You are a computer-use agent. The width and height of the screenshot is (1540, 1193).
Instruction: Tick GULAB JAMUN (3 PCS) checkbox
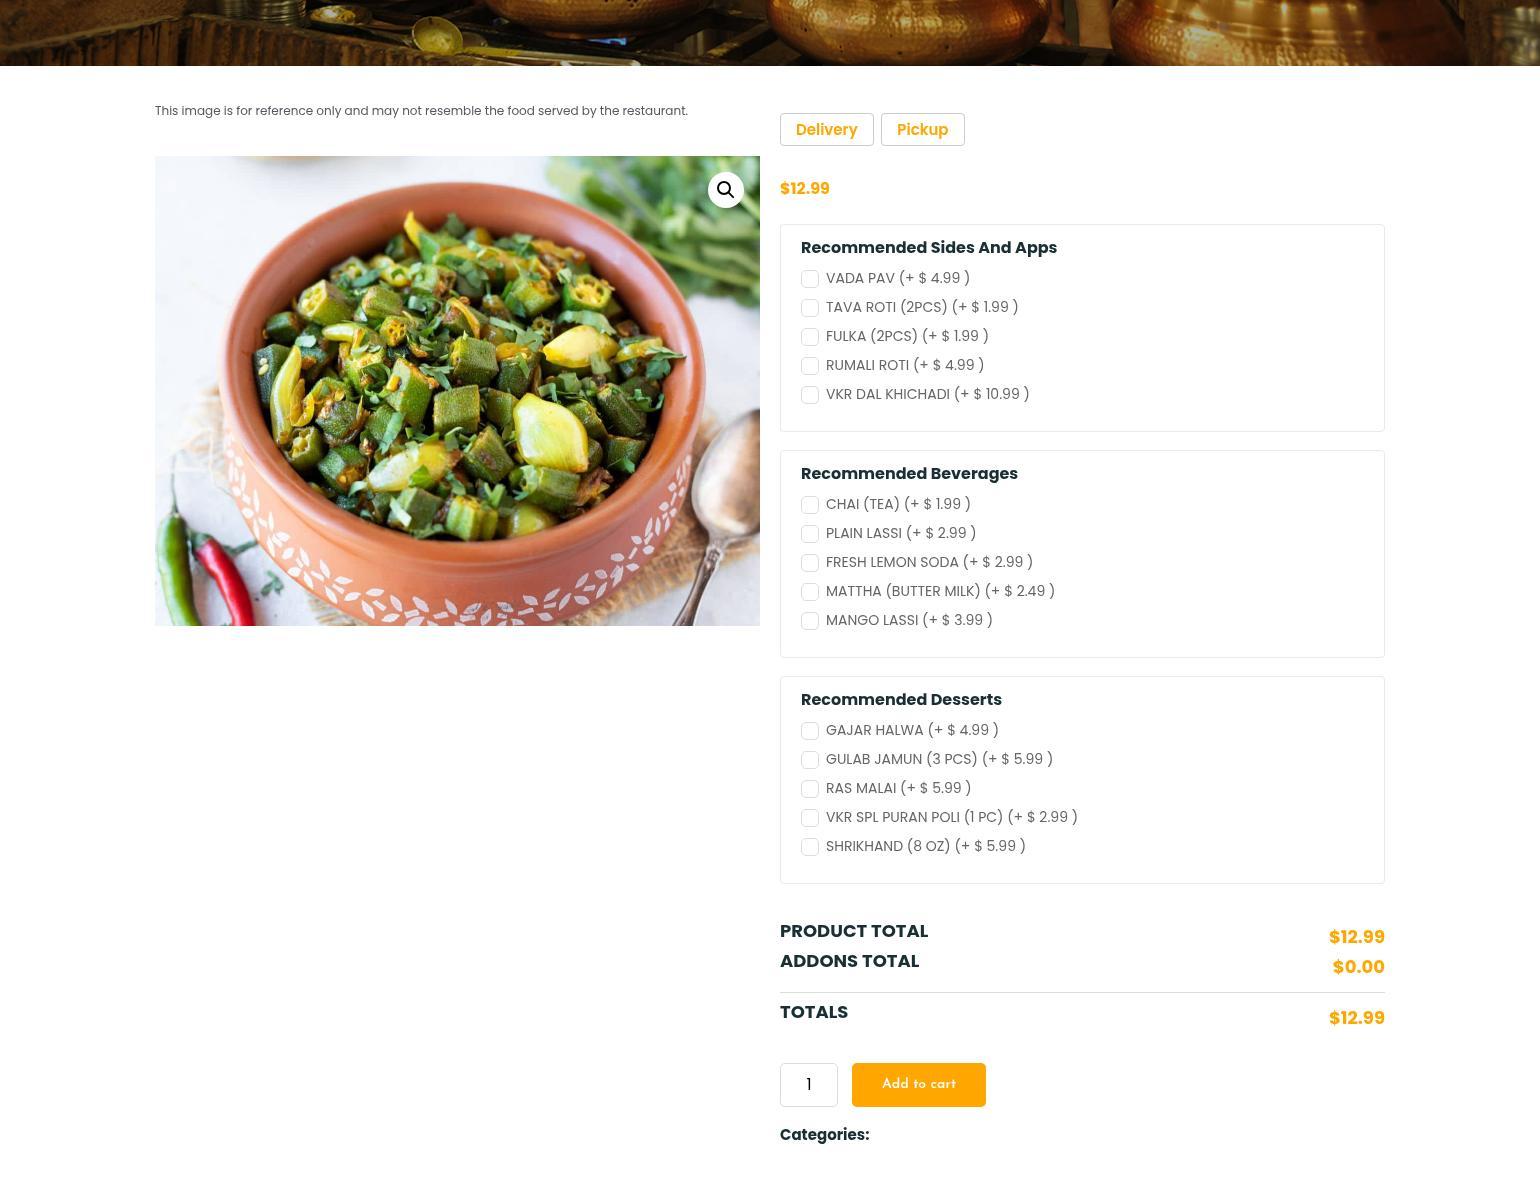(810, 760)
